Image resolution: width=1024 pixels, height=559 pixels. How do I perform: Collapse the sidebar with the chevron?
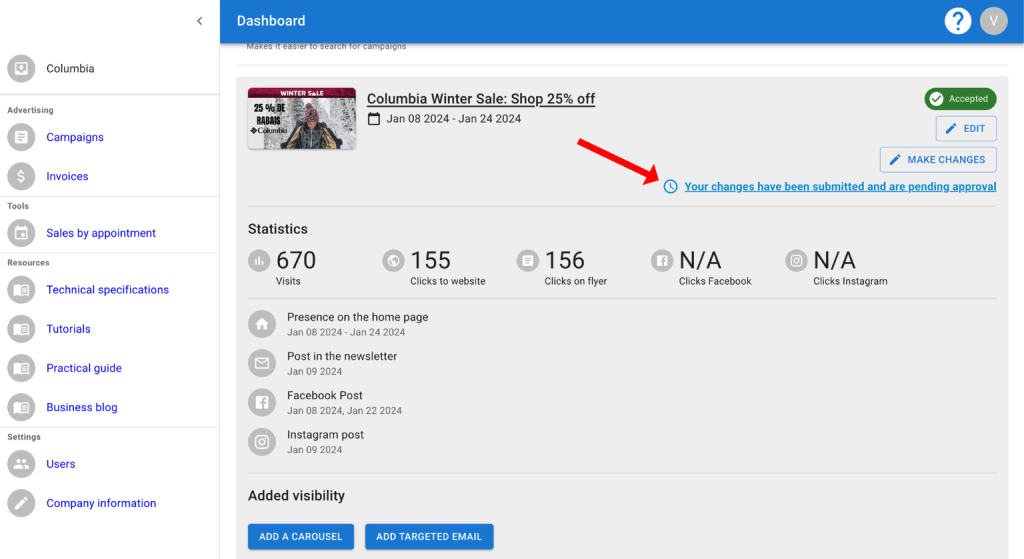tap(199, 21)
